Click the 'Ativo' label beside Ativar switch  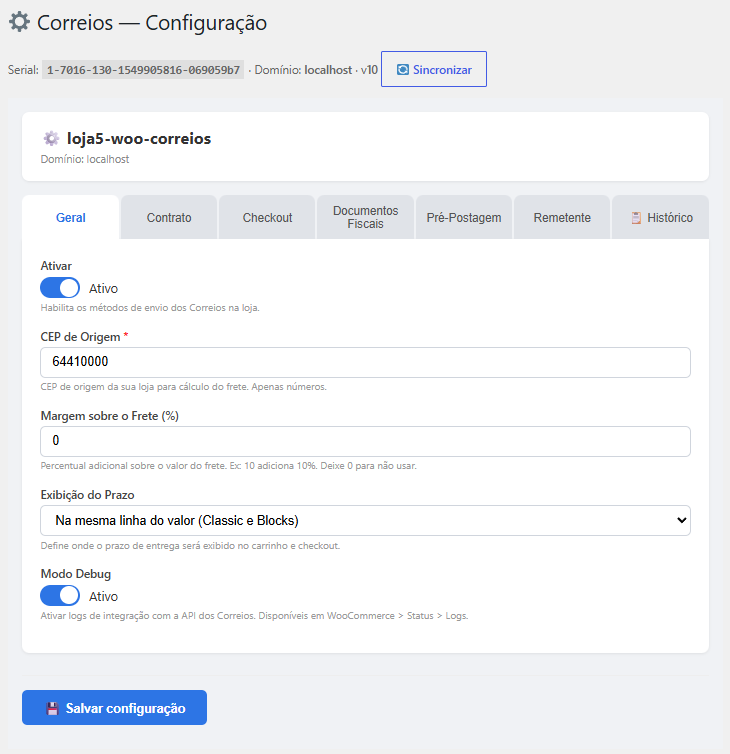point(103,289)
